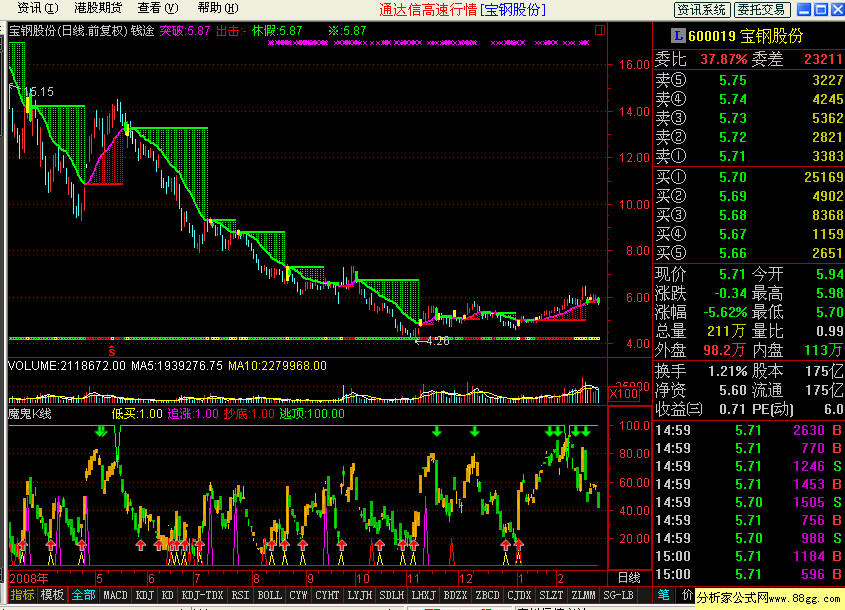Select the MACD indicator tab

pos(115,595)
